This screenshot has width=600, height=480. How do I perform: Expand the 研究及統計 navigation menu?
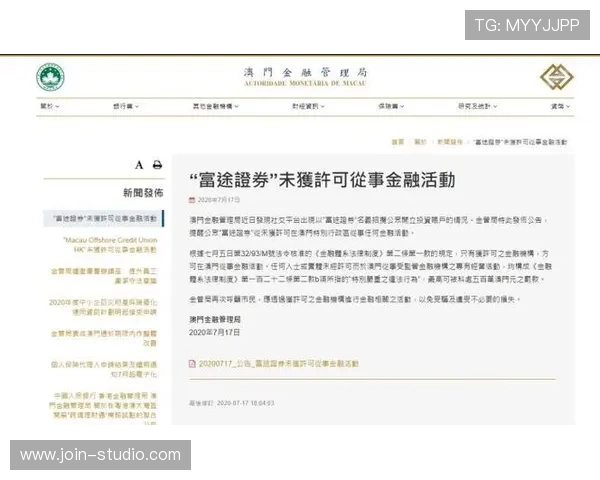(478, 106)
